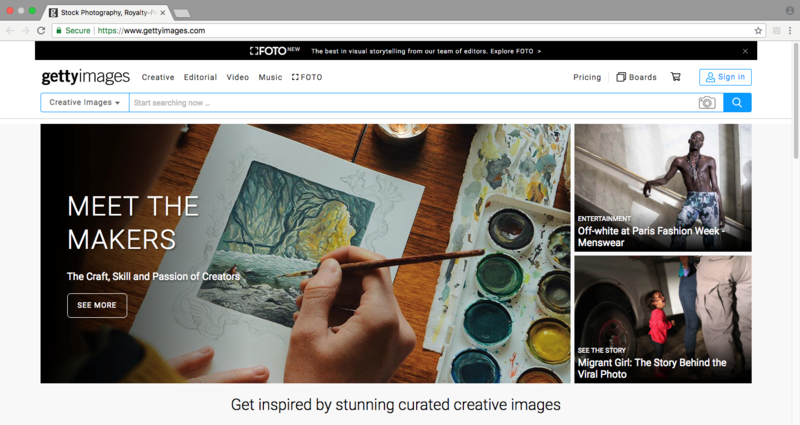Open Boards from header
Image resolution: width=800 pixels, height=425 pixels.
[x=636, y=77]
